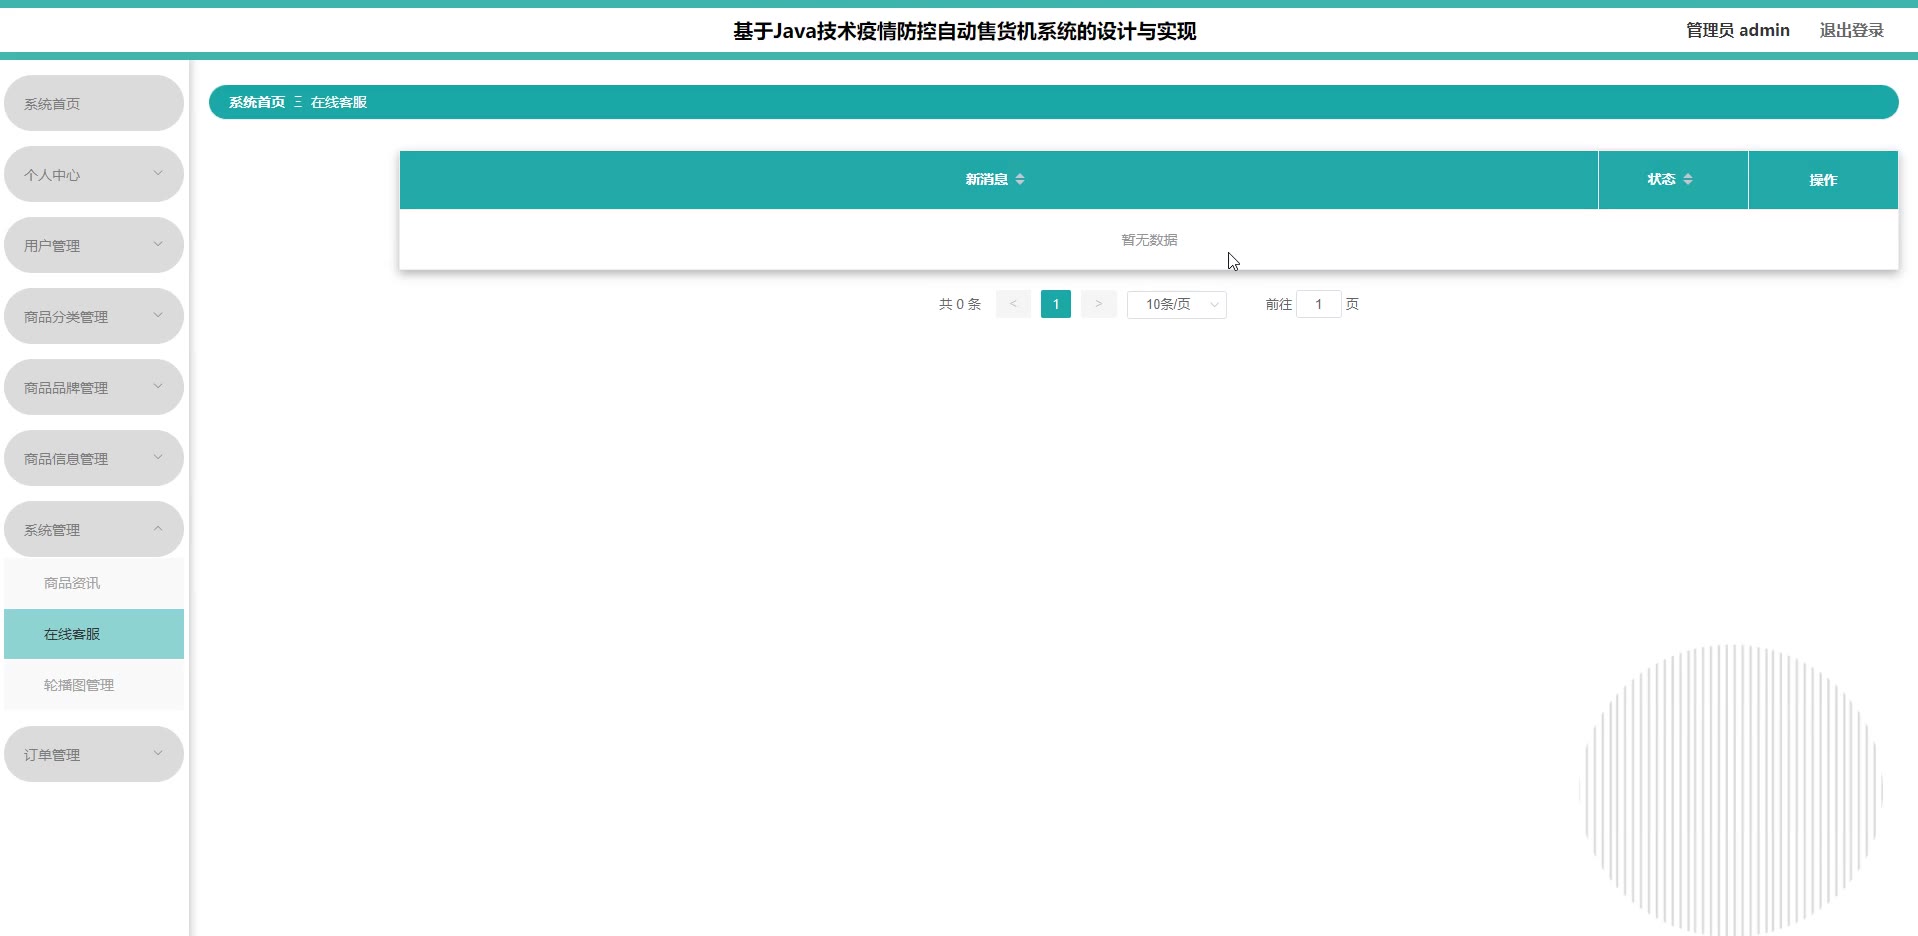Select page 1 in pagination

pos(1056,304)
